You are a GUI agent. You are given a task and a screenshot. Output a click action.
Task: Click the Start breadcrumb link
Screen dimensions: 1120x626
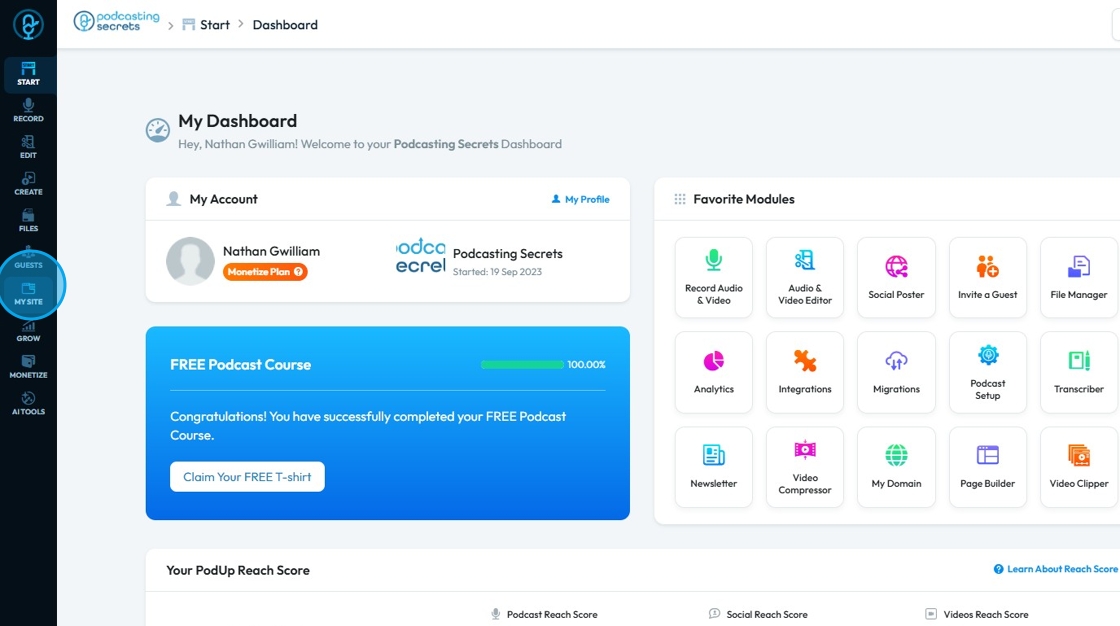click(x=206, y=25)
